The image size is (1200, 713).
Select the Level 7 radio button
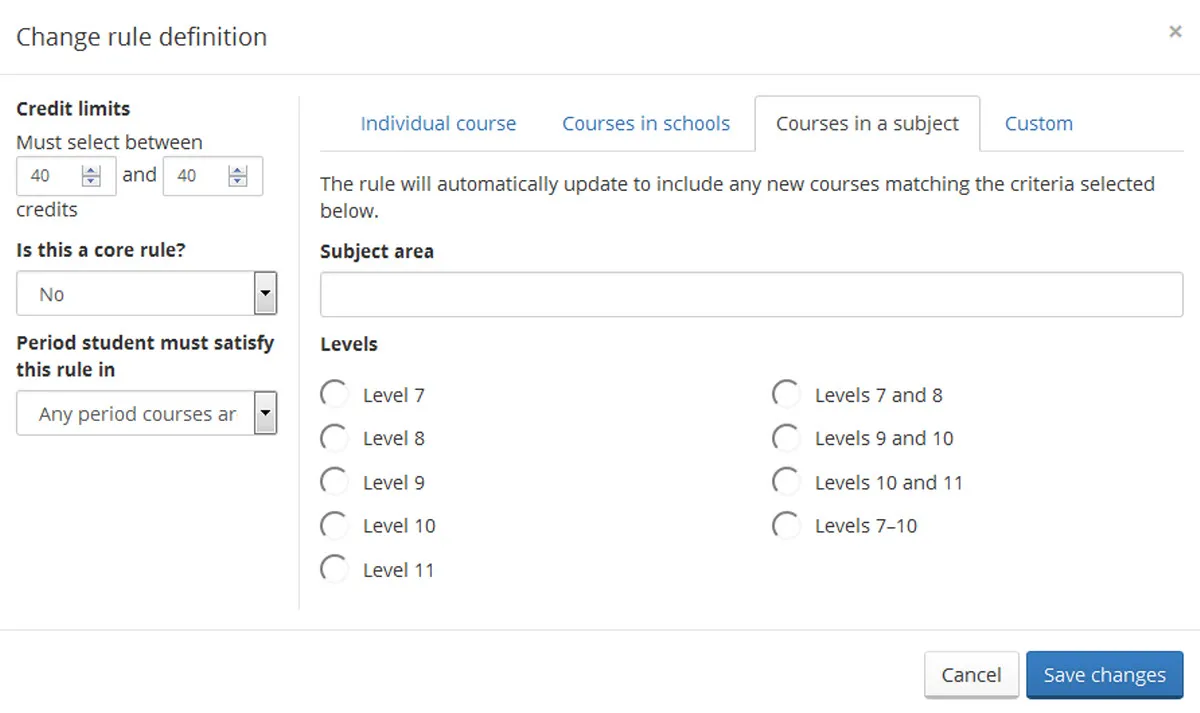click(x=334, y=395)
